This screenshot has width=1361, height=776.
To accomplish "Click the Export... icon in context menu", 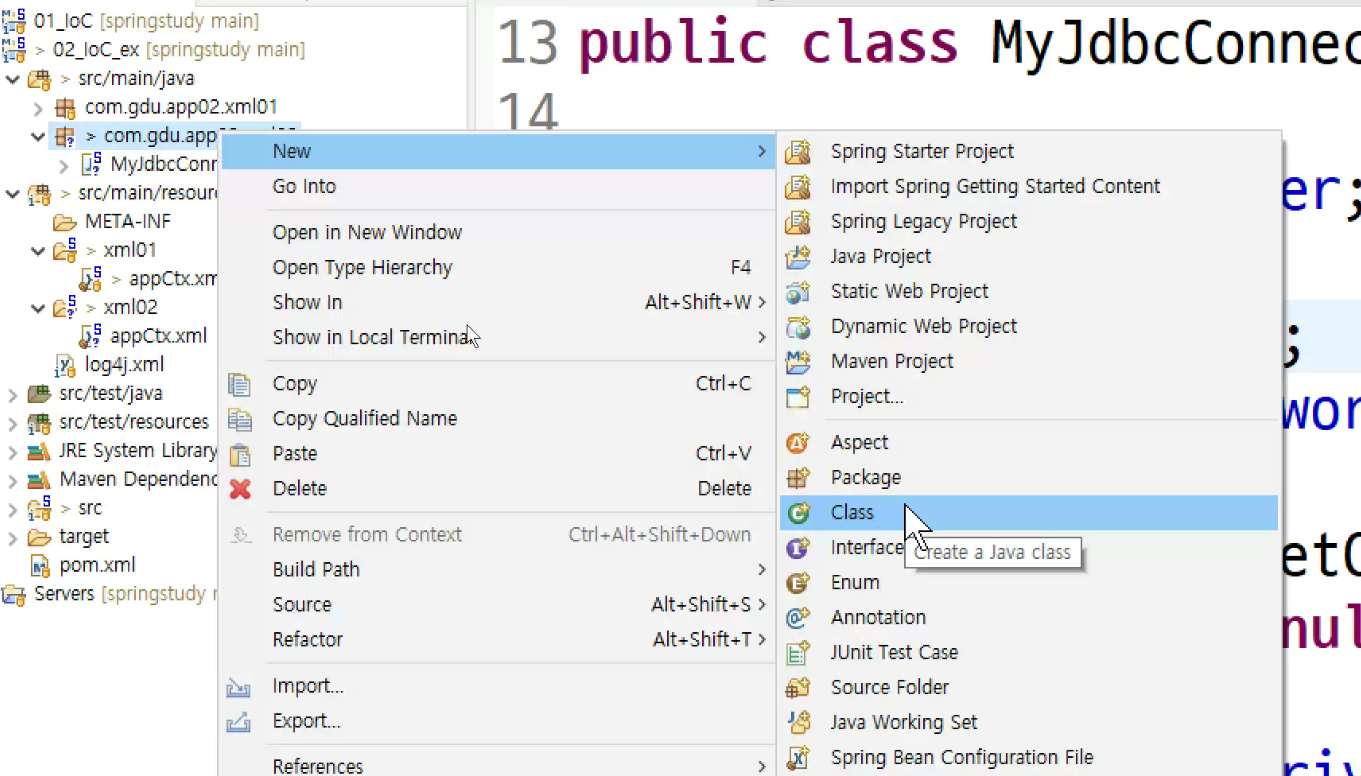I will [239, 722].
